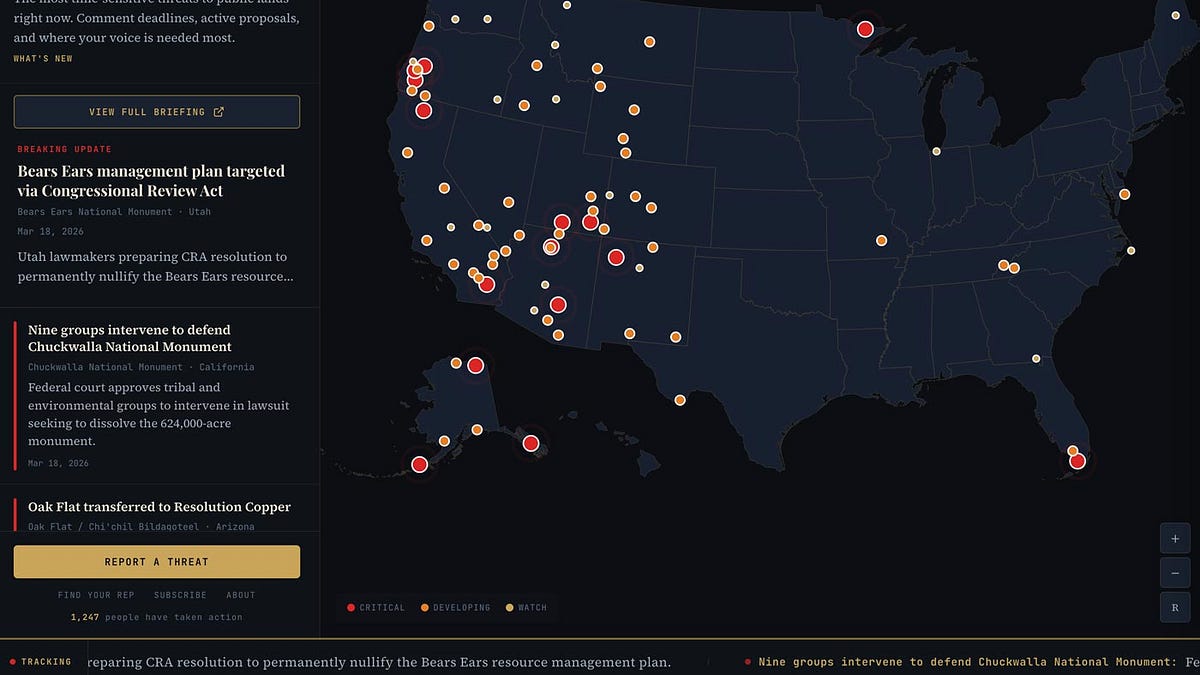Toggle the Critical legend filter
Viewport: 1200px width, 675px height.
(x=376, y=607)
